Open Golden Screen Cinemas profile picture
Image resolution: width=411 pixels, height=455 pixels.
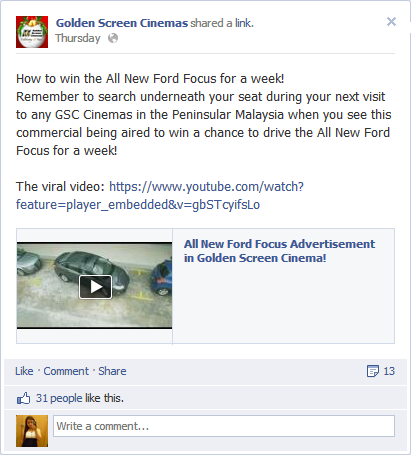coord(32,32)
